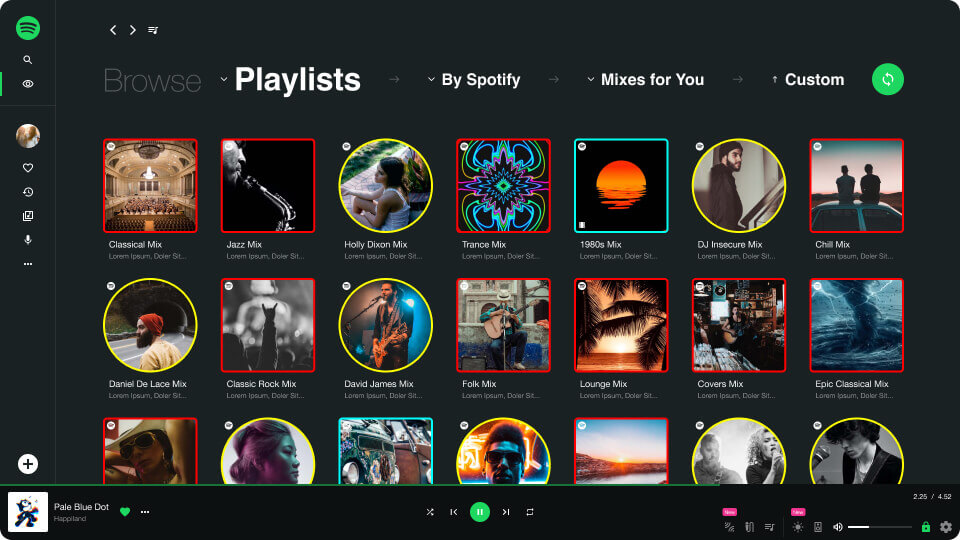Open recently played history icon

(x=28, y=192)
